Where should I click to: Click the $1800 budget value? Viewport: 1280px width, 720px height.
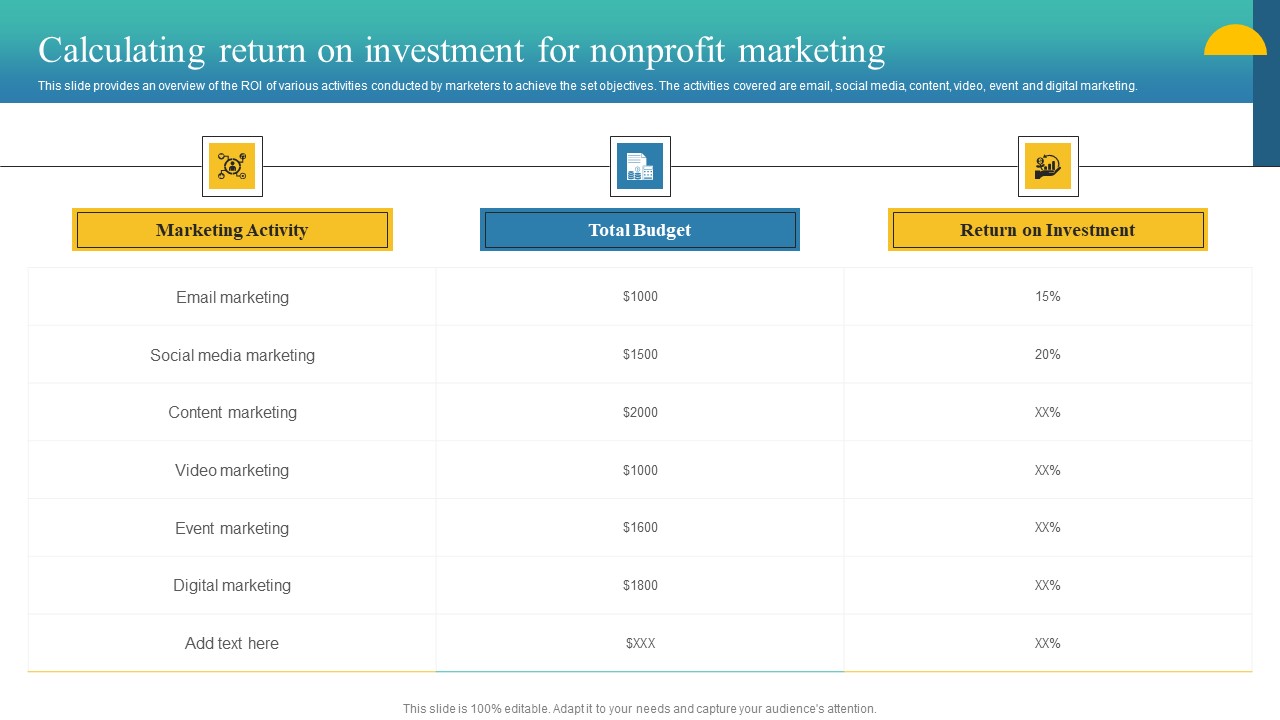pyautogui.click(x=640, y=585)
